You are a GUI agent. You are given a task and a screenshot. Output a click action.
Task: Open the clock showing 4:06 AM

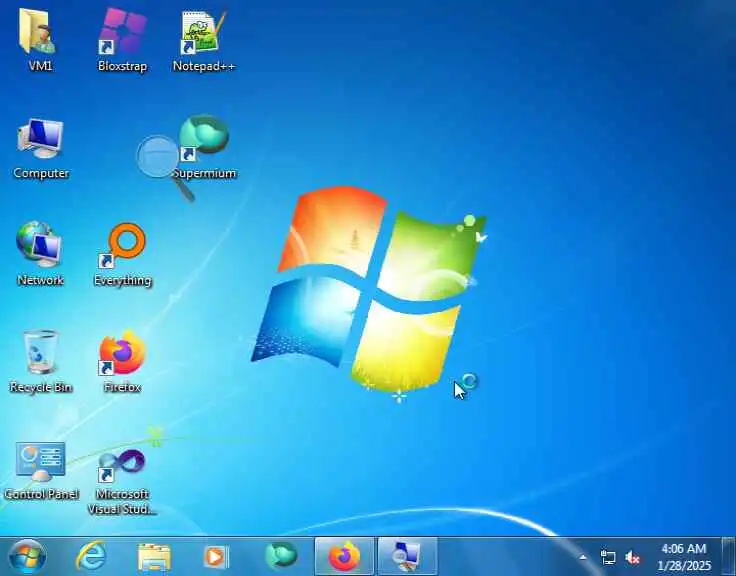[x=684, y=557]
